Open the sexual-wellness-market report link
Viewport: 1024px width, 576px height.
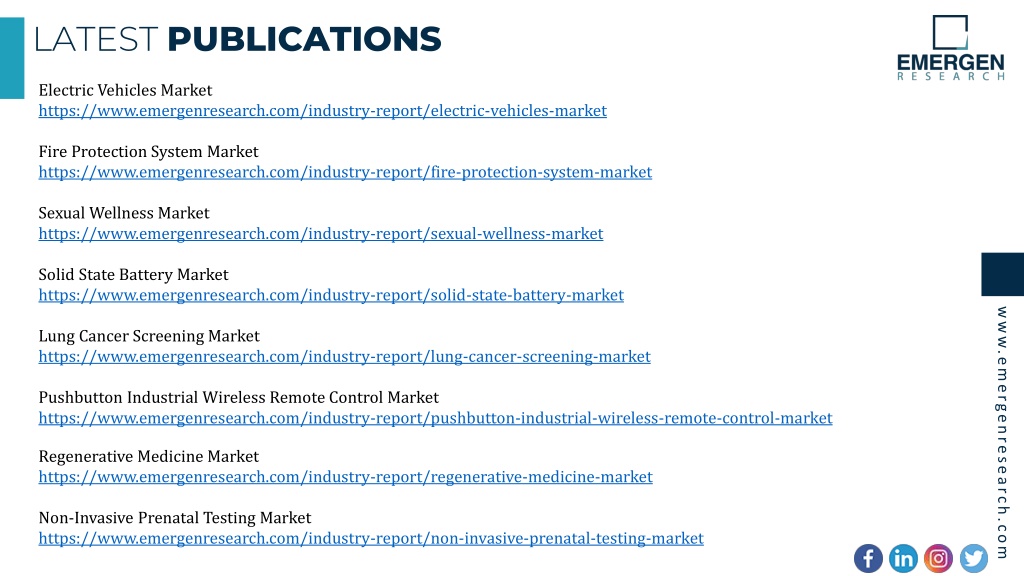(x=321, y=233)
